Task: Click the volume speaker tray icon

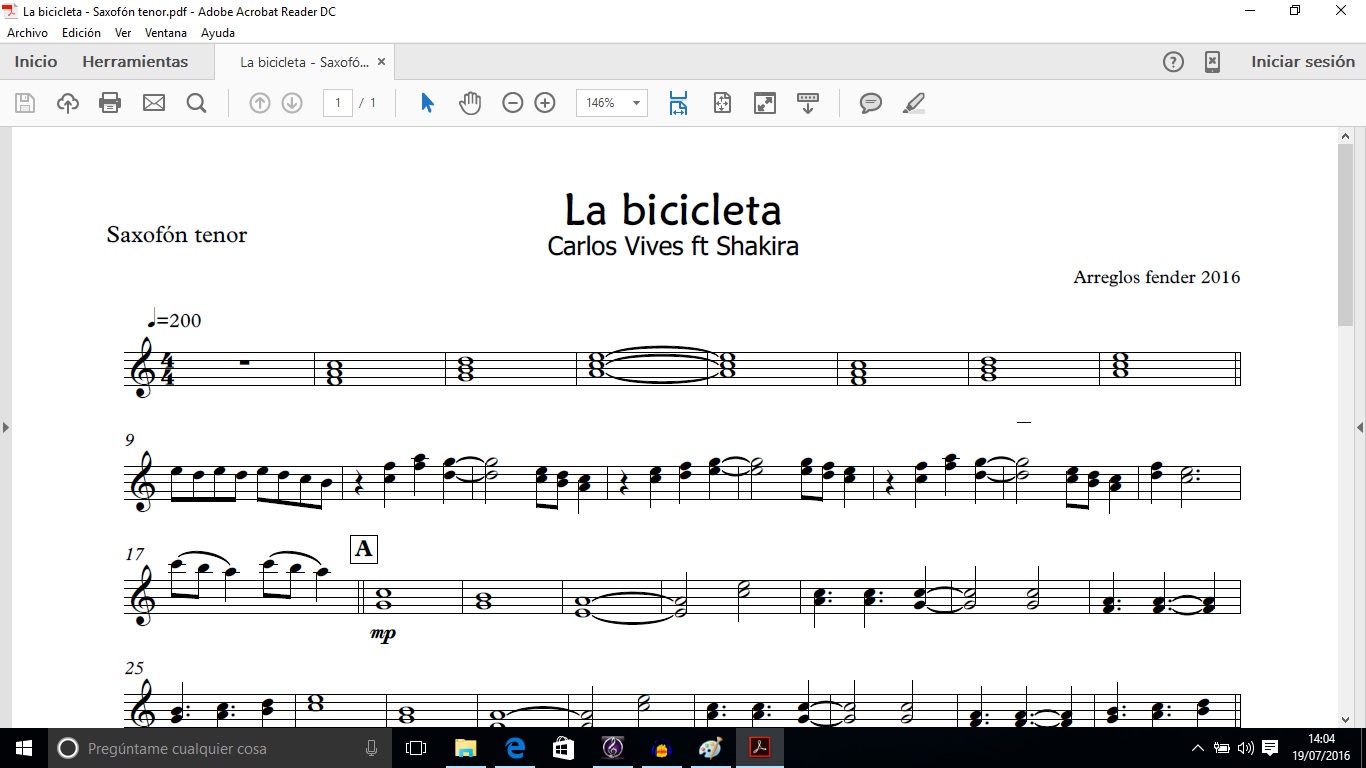Action: 1245,748
